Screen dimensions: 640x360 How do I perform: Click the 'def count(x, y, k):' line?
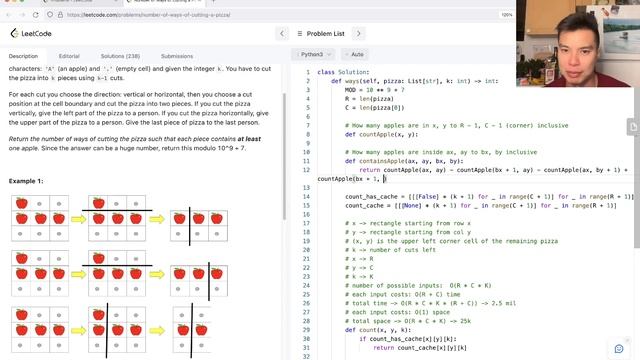[378, 330]
